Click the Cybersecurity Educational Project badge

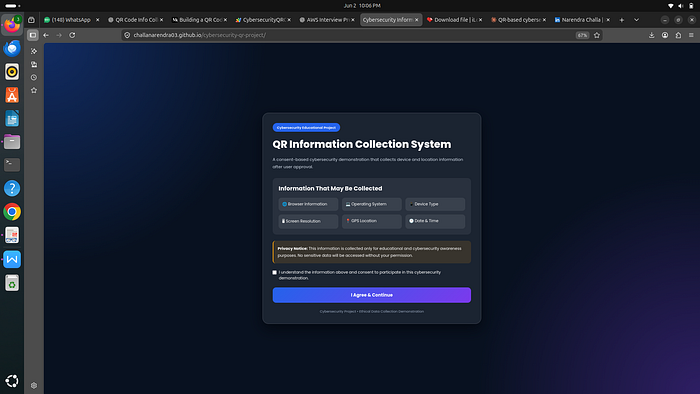[306, 128]
